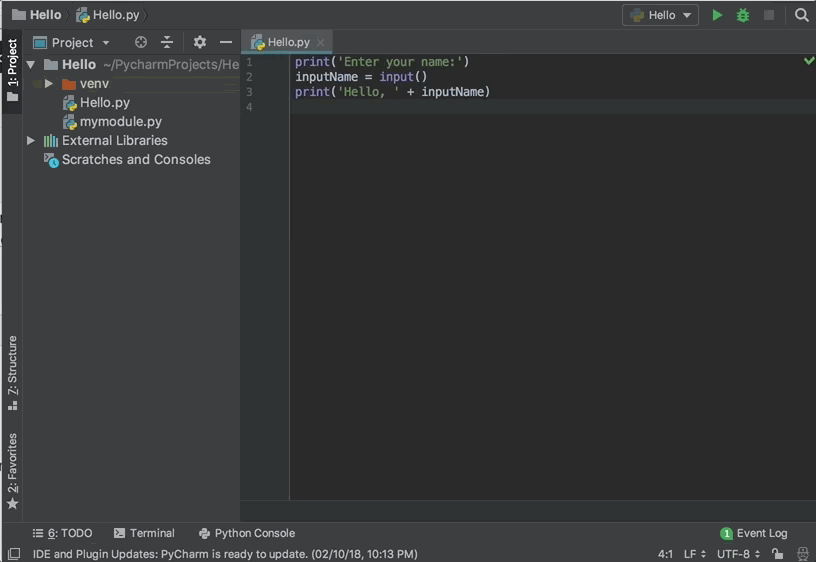
Task: Toggle tool window bars icon at bottom-left
Action: [14, 554]
